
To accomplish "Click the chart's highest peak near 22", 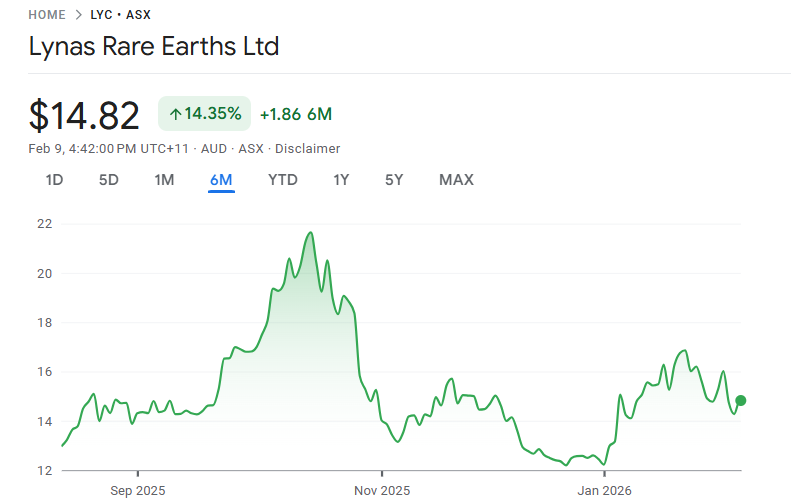I will point(311,233).
